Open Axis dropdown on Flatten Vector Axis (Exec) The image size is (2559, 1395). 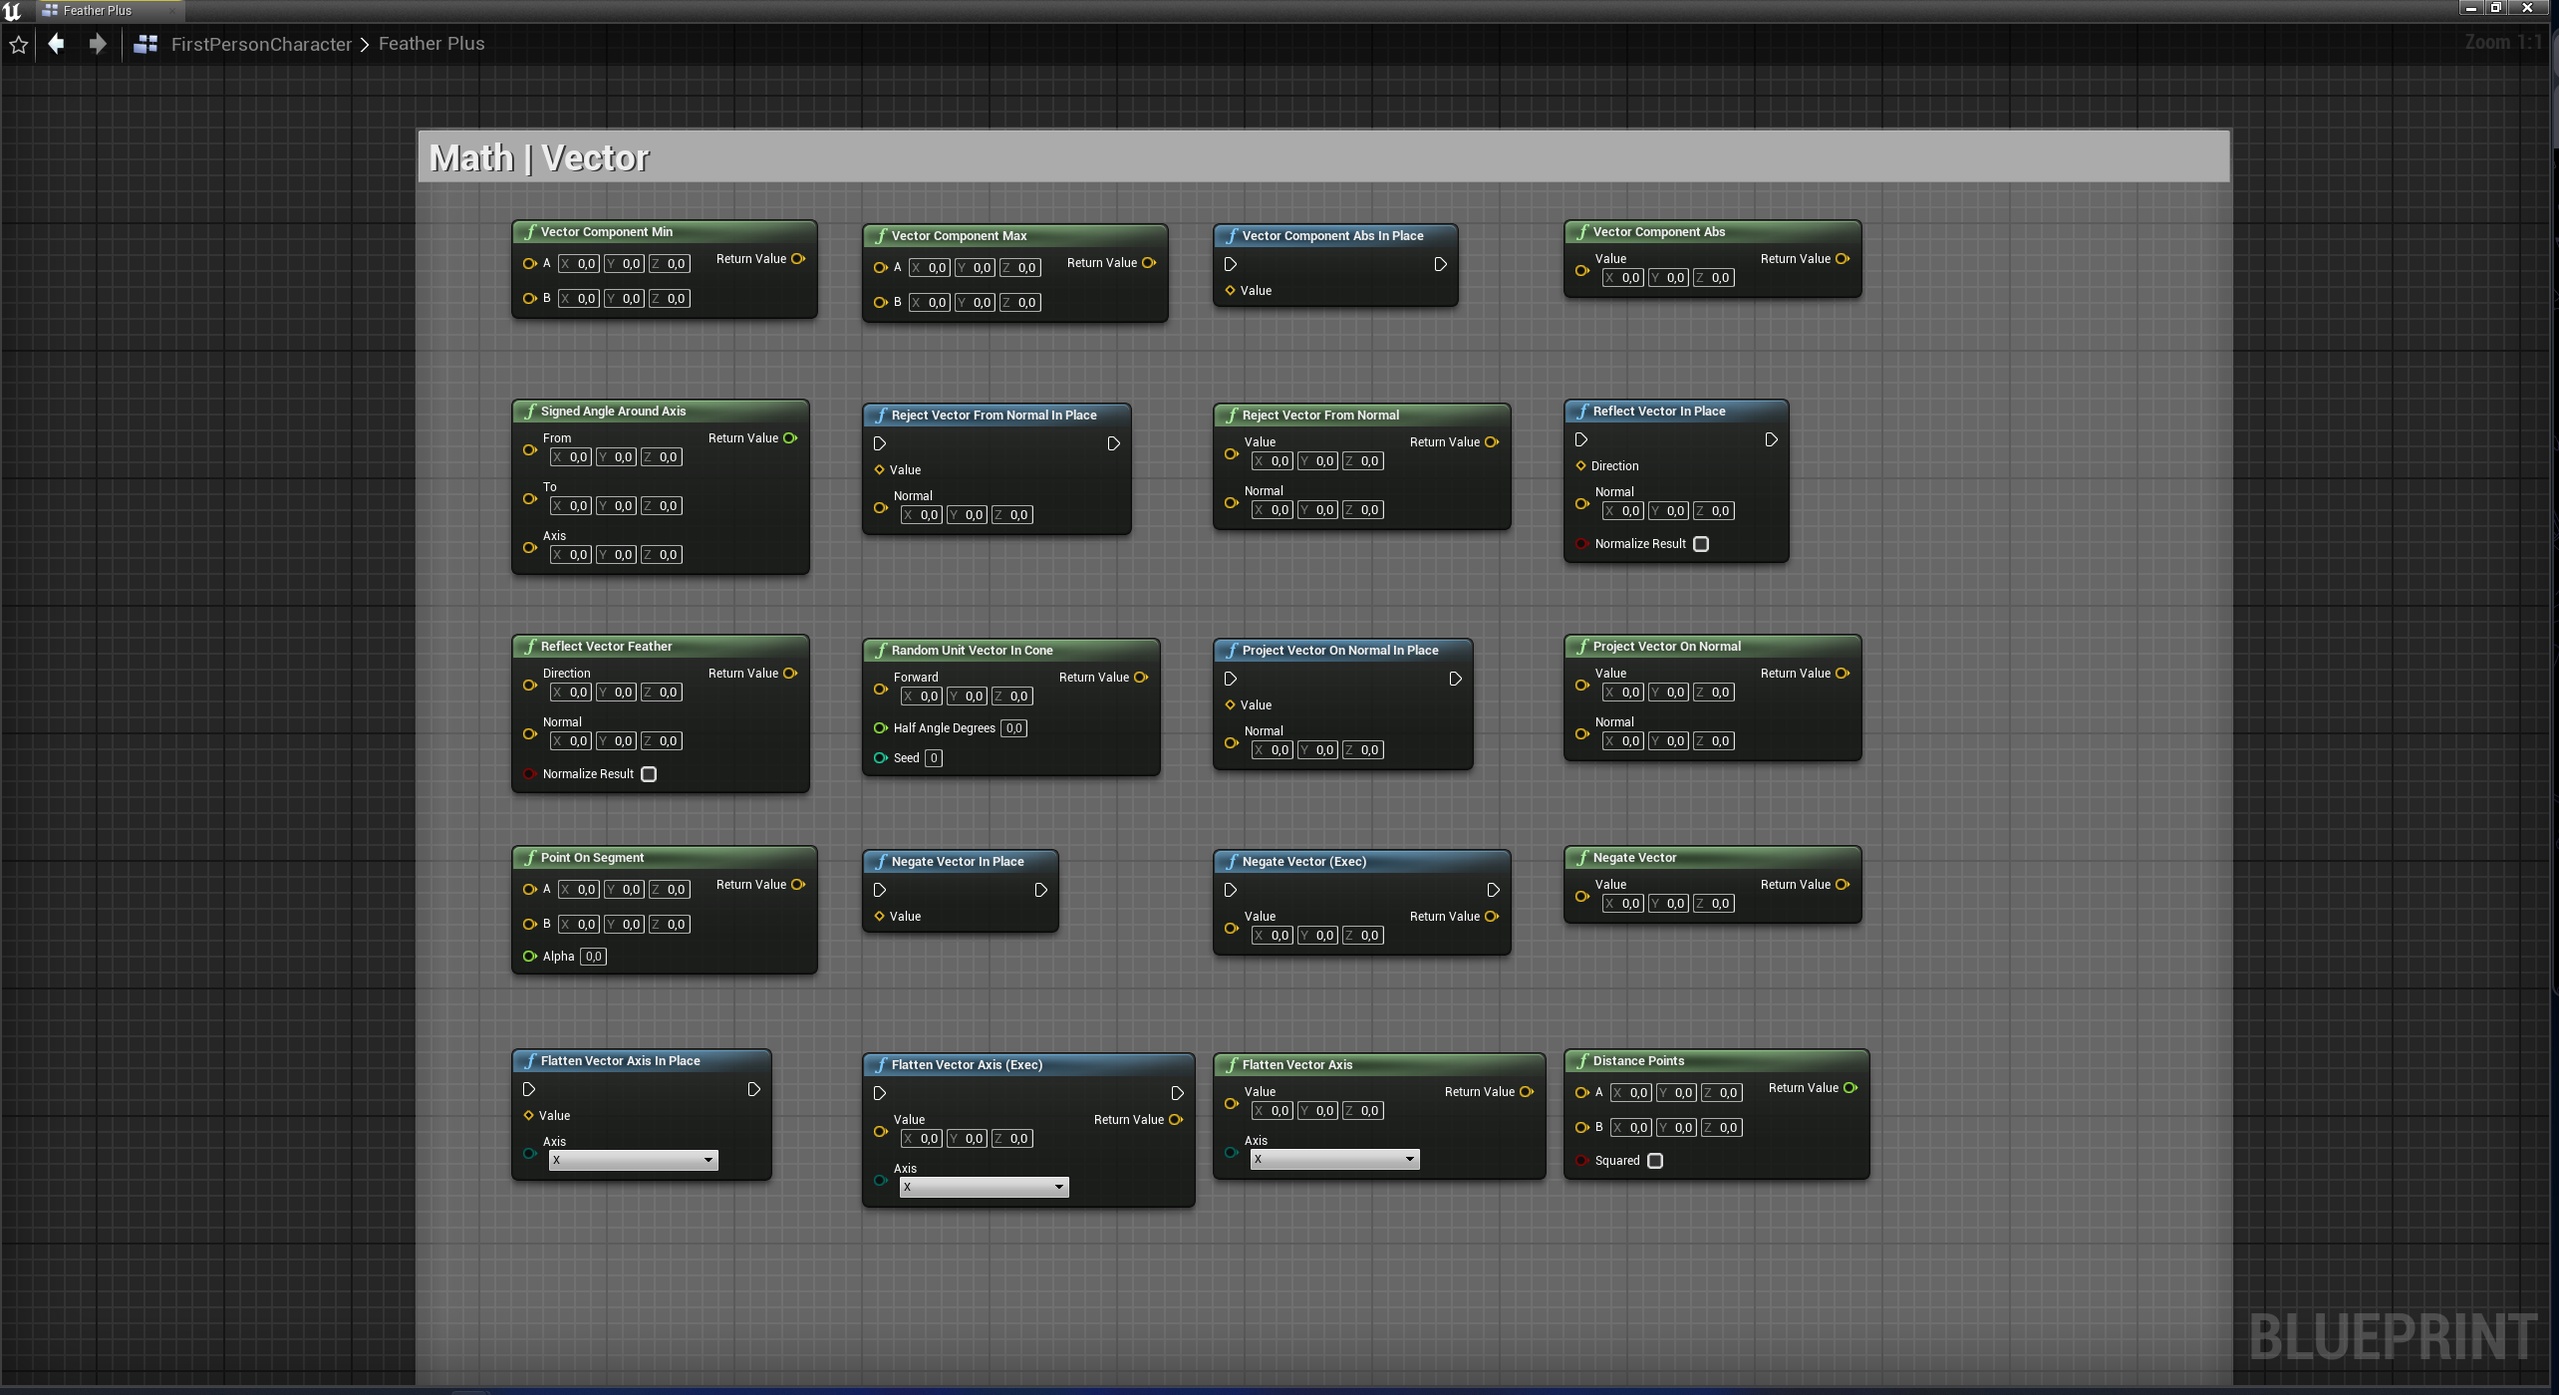tap(984, 1187)
